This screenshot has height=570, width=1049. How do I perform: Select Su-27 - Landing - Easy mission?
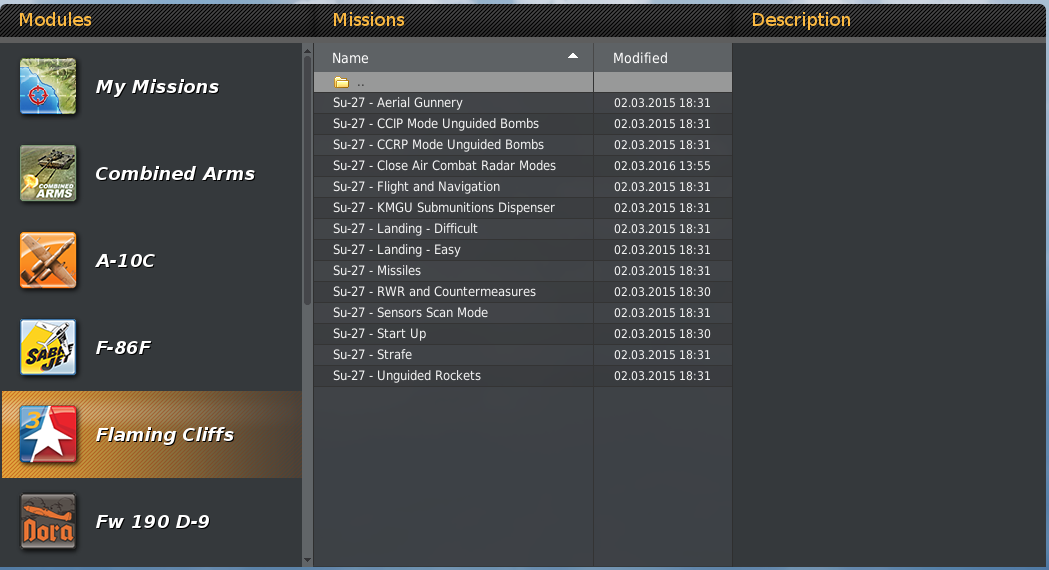point(397,250)
